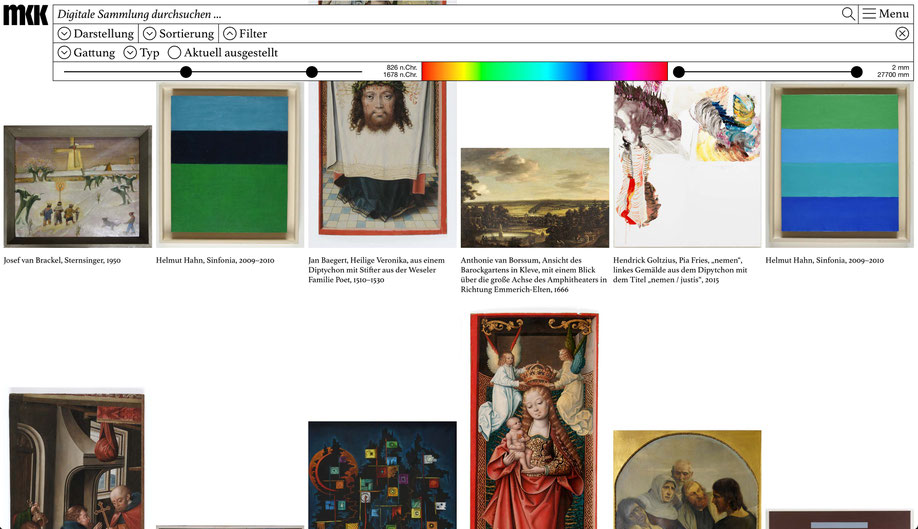918x529 pixels.
Task: Click the right handle of the size slider
Action: [x=857, y=72]
